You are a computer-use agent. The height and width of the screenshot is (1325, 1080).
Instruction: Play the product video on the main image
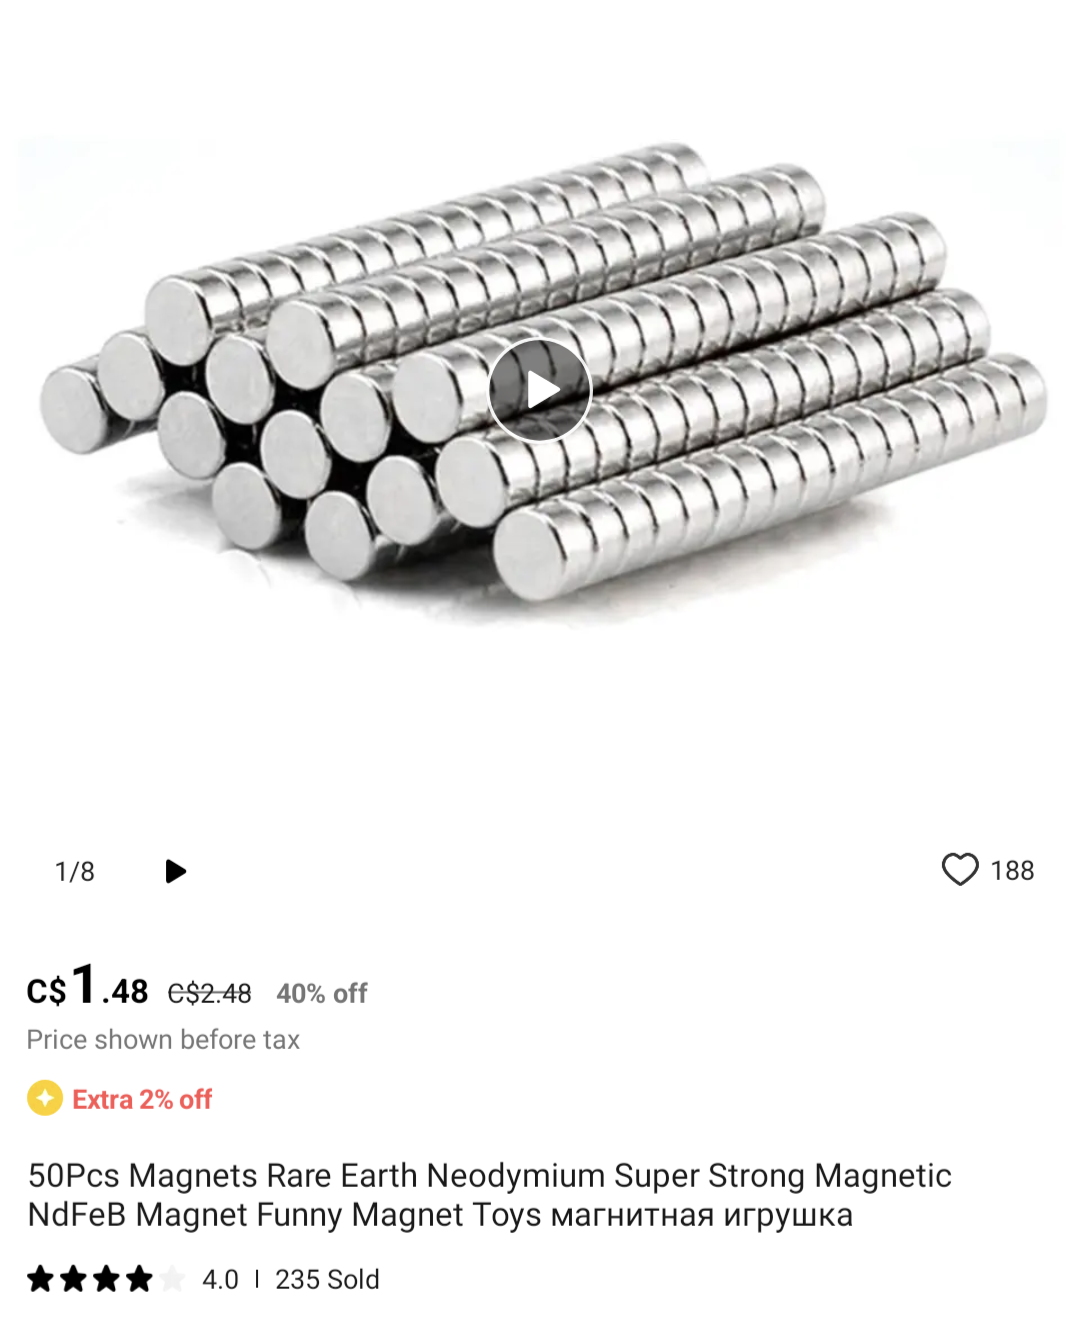point(540,390)
